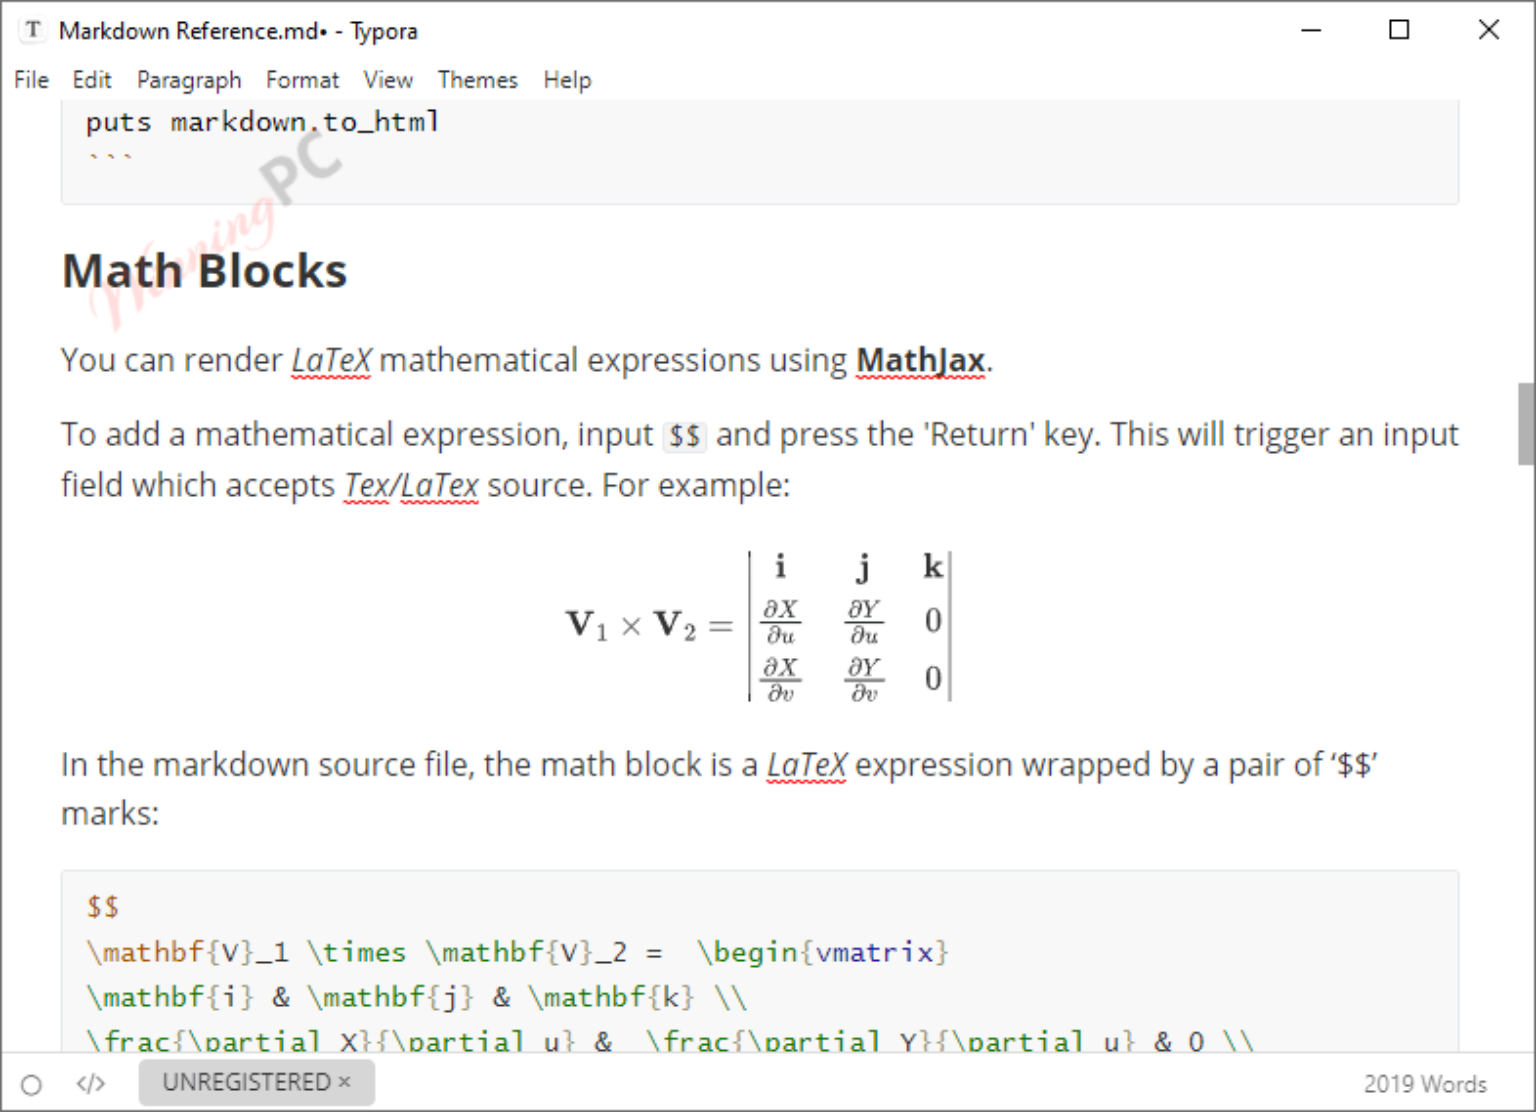This screenshot has height=1112, width=1536.
Task: Open the Edit menu
Action: click(92, 80)
